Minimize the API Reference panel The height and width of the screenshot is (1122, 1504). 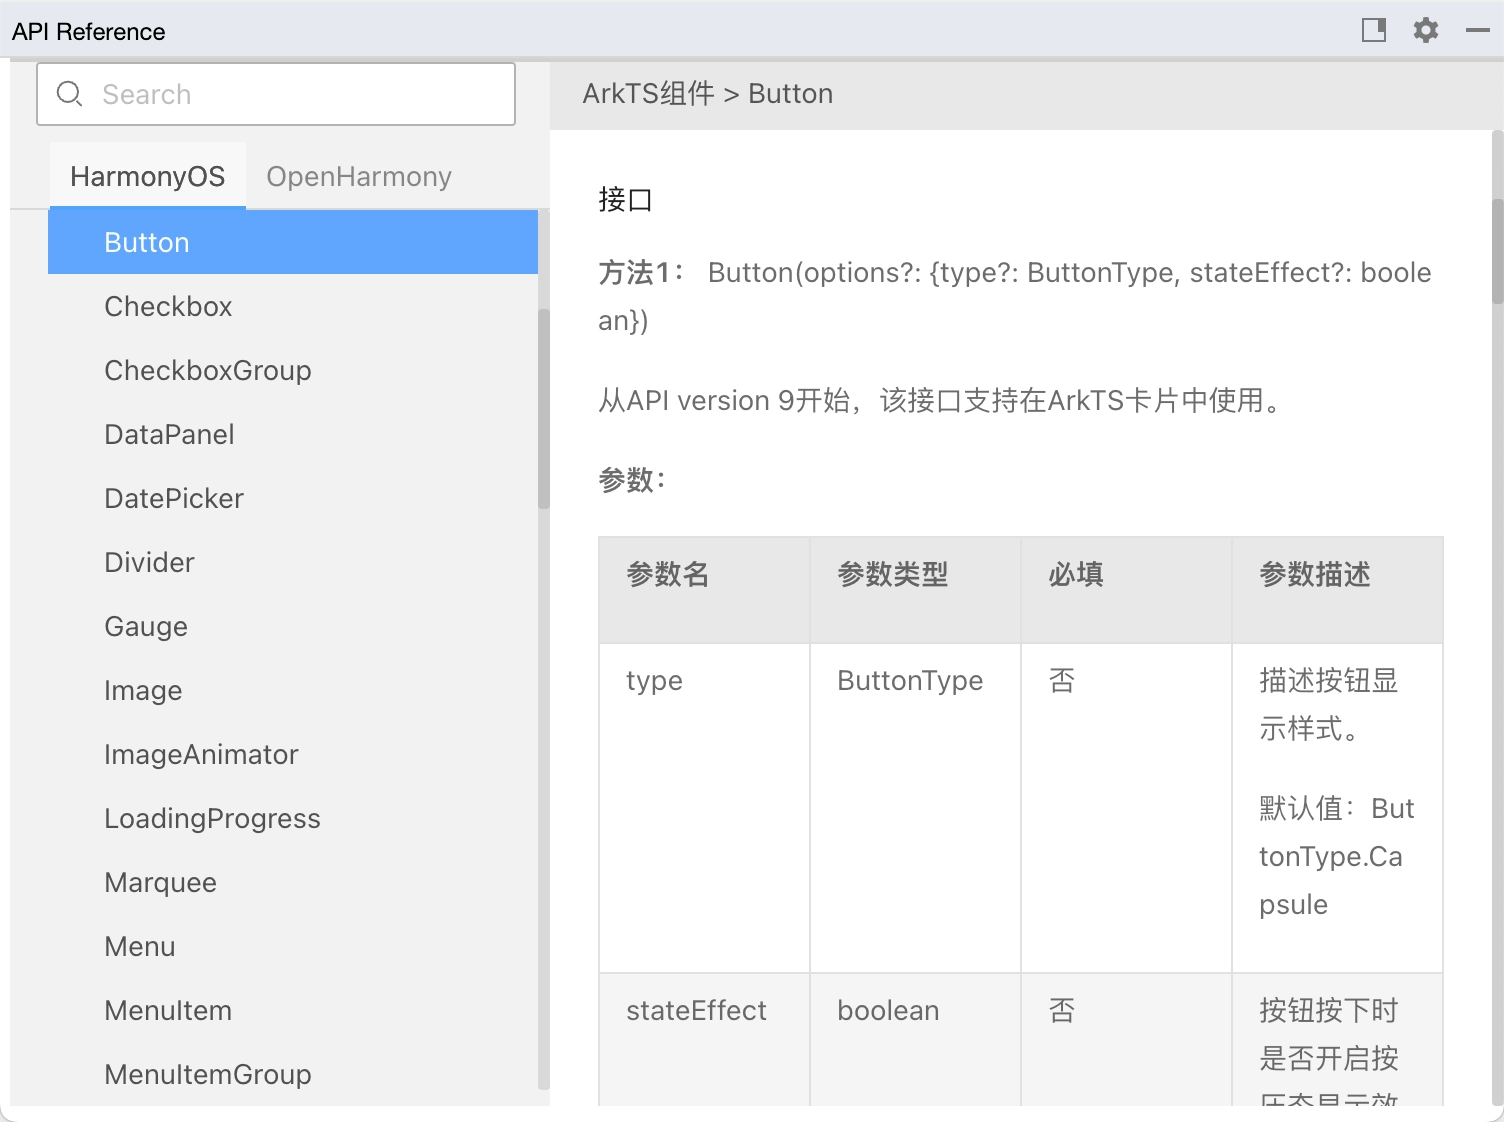pyautogui.click(x=1477, y=31)
